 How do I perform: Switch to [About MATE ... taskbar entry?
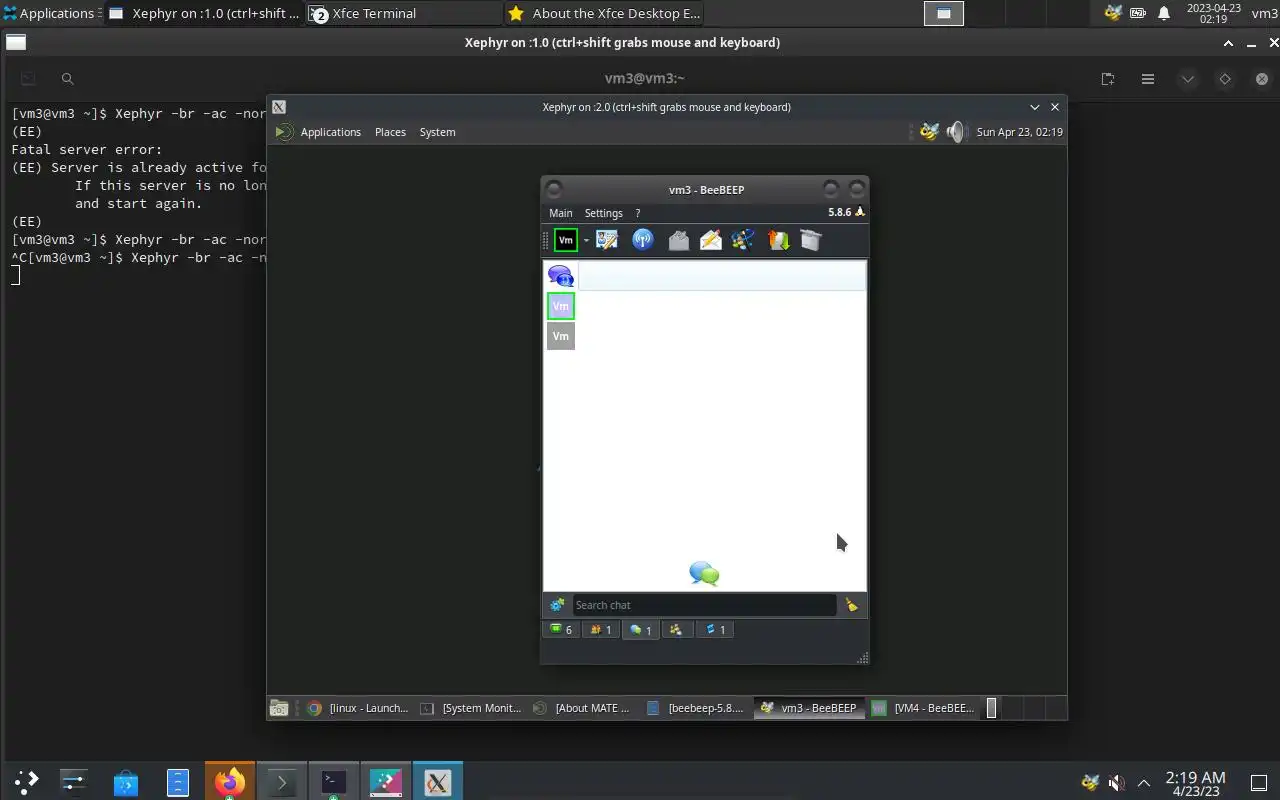coord(583,708)
